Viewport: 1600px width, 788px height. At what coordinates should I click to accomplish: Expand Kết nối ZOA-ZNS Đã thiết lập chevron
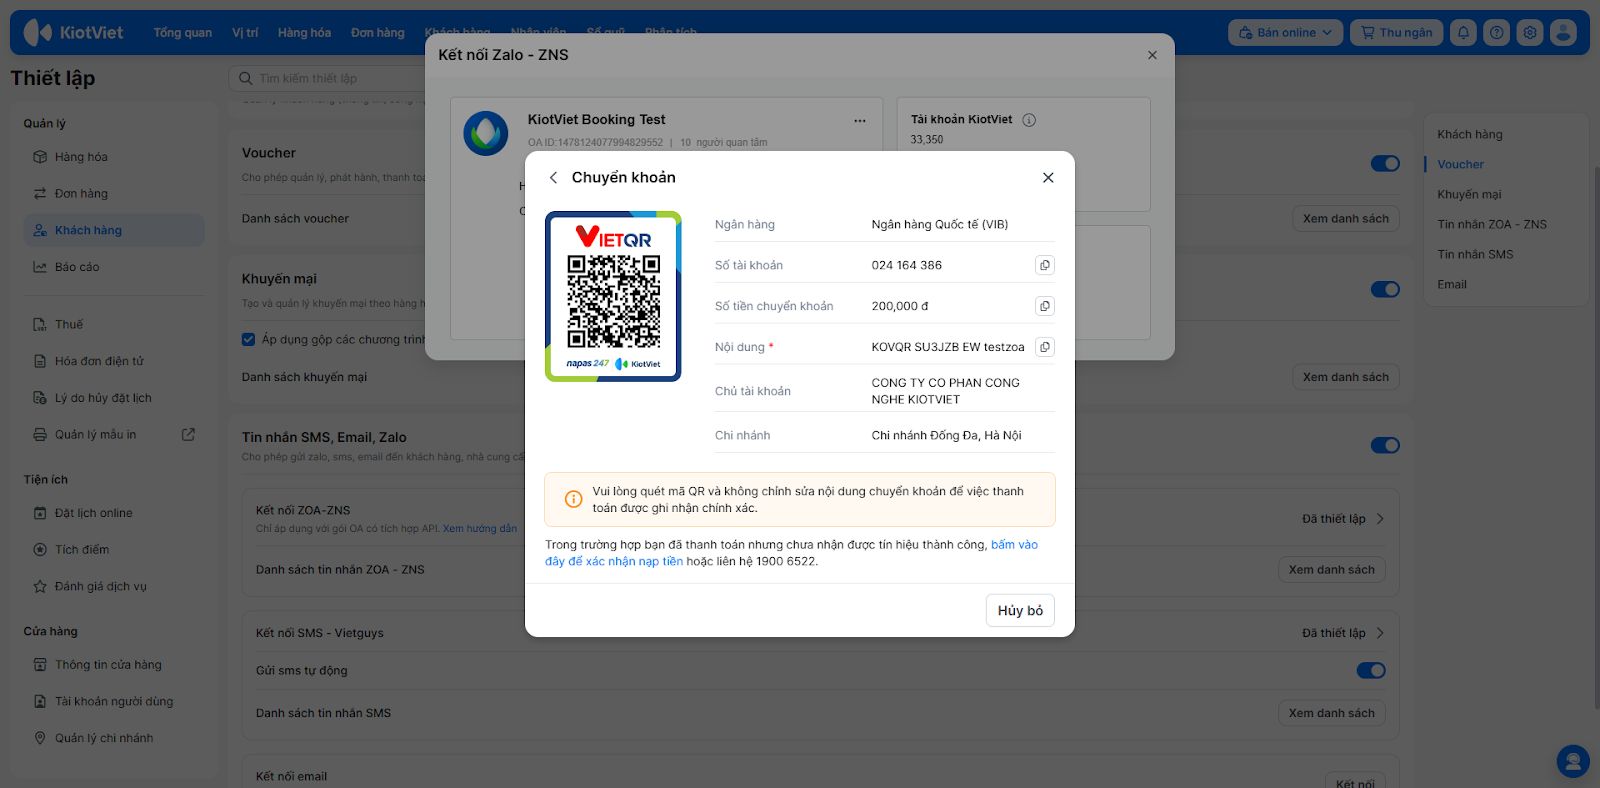1380,519
